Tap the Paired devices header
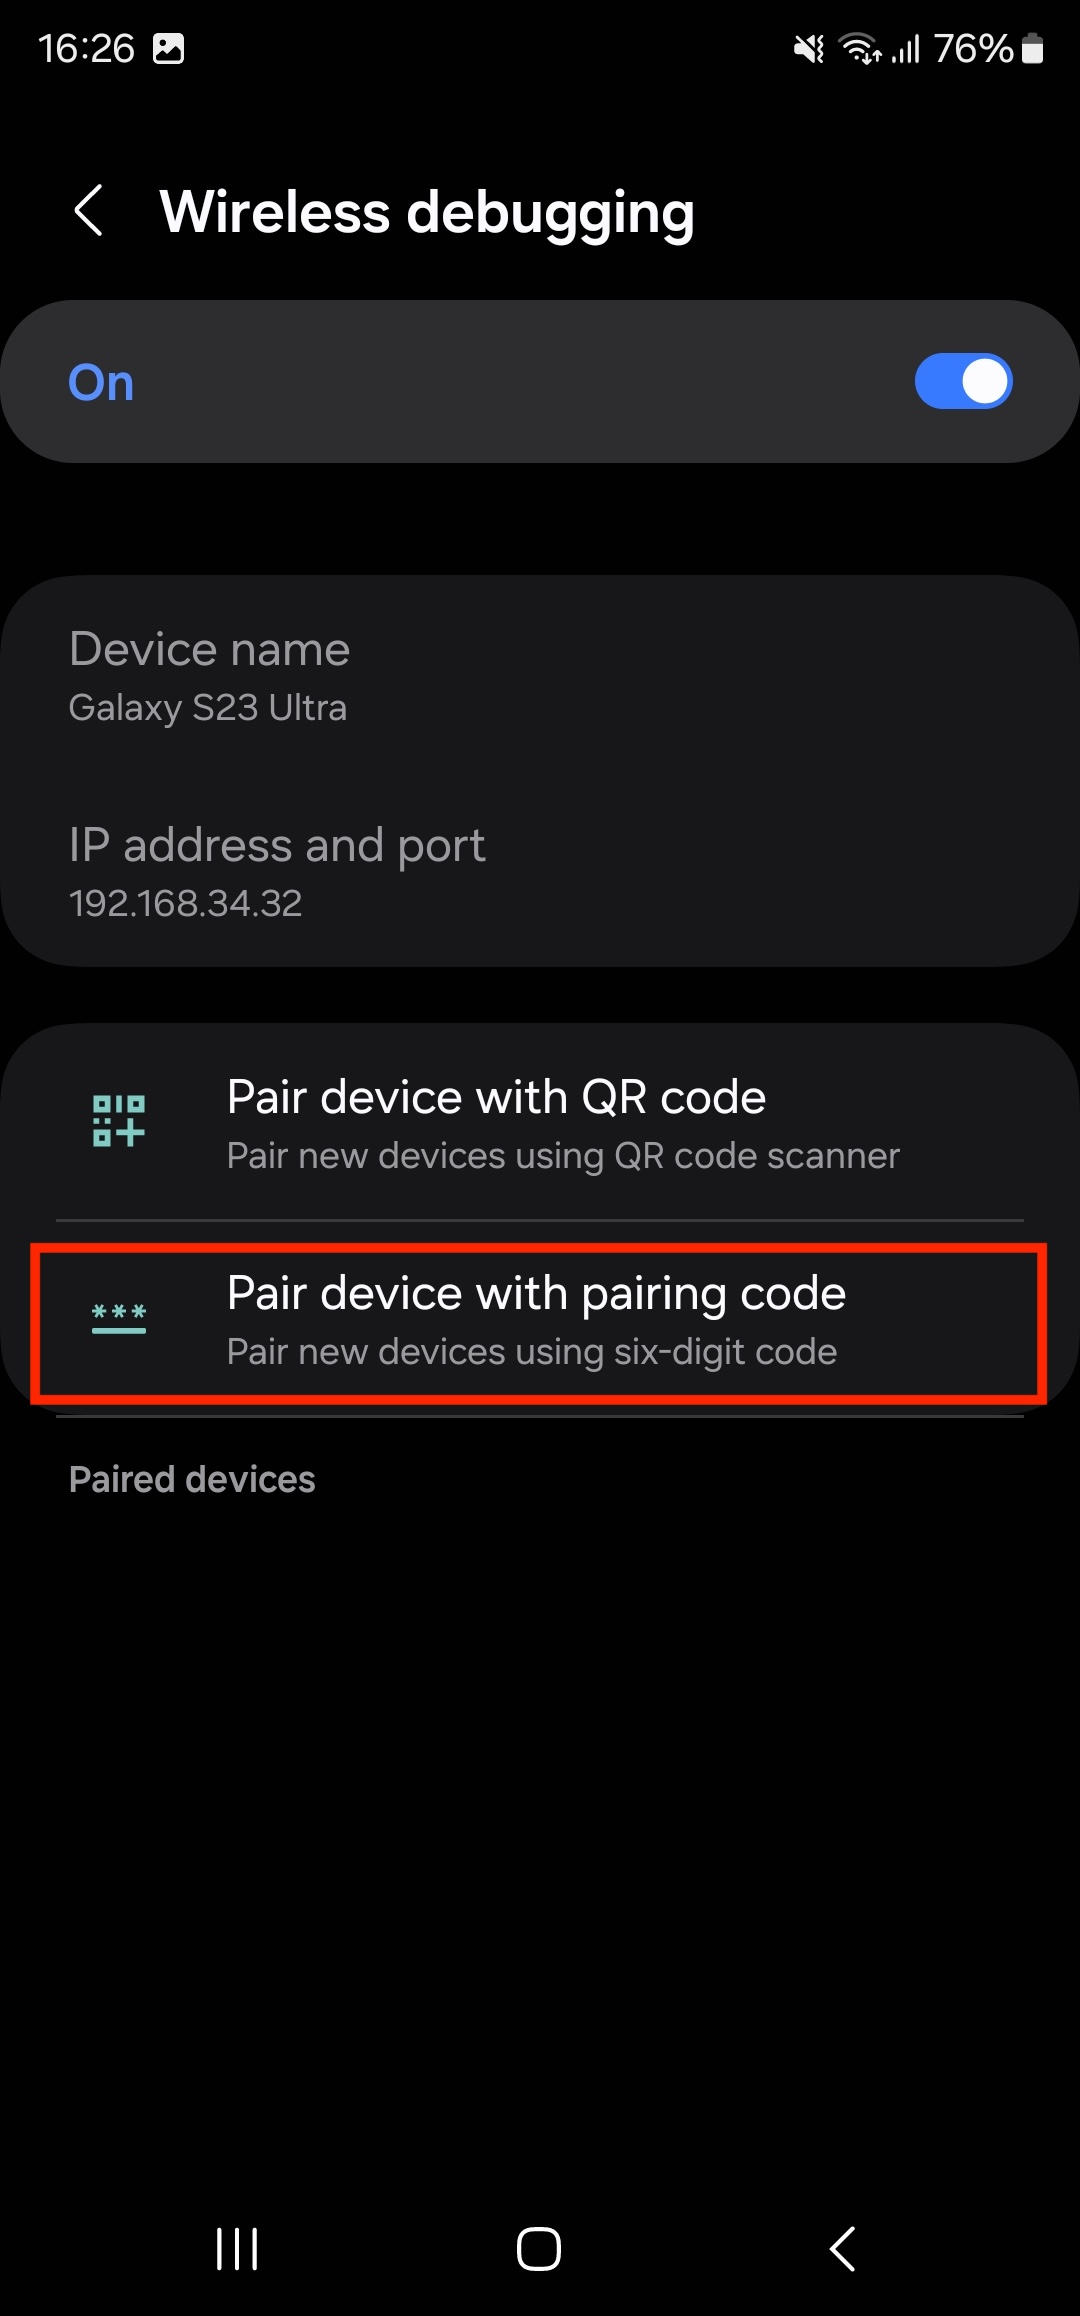This screenshot has width=1080, height=2316. pos(192,1479)
